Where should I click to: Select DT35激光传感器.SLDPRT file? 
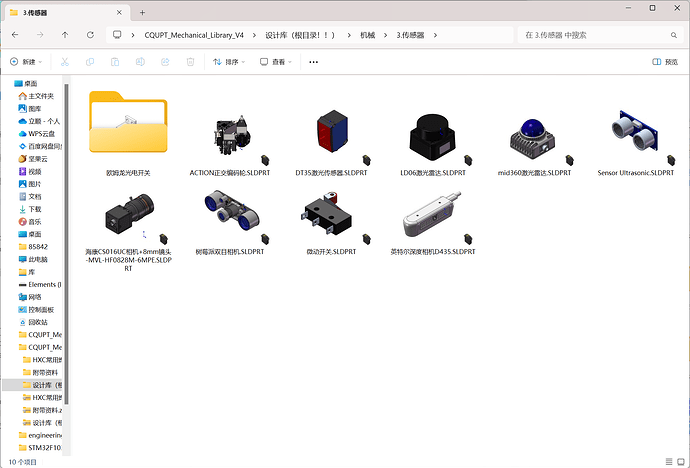coord(331,143)
